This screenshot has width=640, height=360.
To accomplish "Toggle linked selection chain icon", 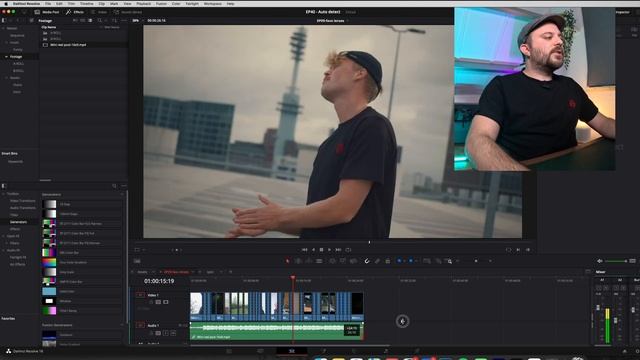I will point(377,261).
